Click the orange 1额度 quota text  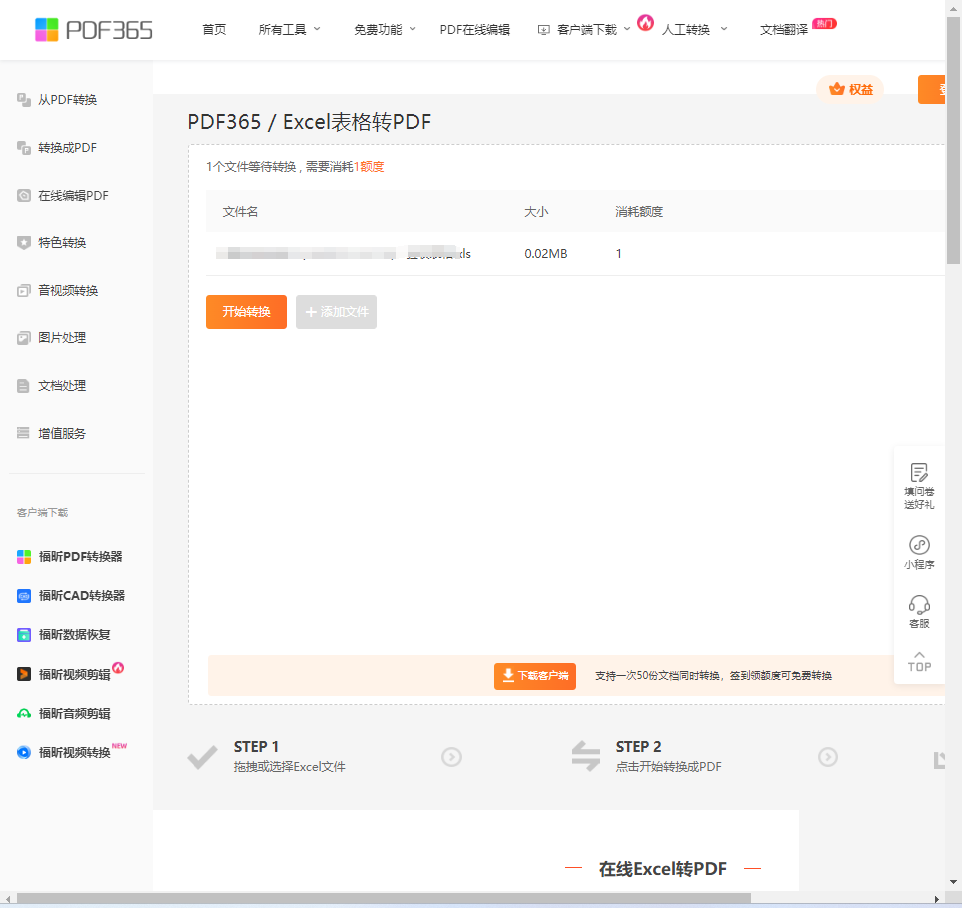(x=369, y=167)
